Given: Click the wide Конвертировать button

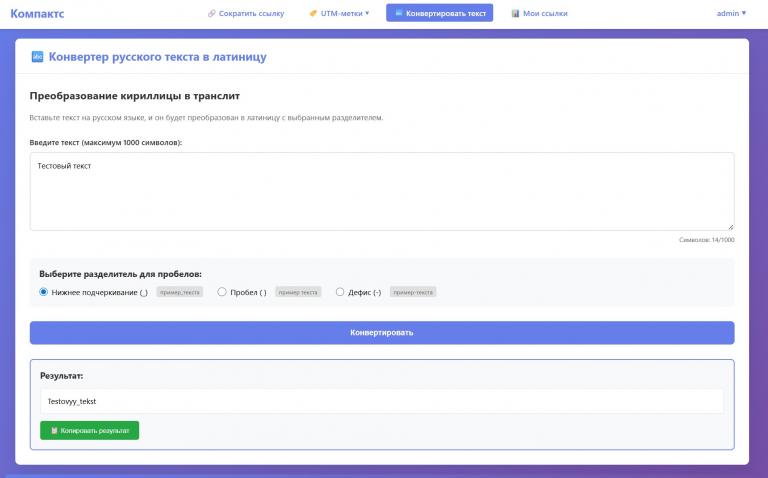Looking at the screenshot, I should tap(382, 333).
